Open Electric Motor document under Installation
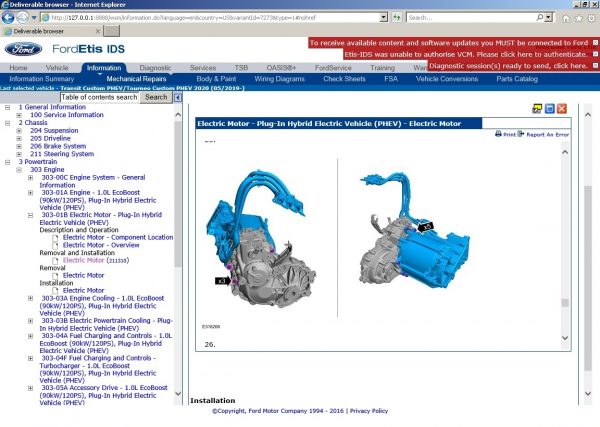The width and height of the screenshot is (600, 427). point(83,290)
